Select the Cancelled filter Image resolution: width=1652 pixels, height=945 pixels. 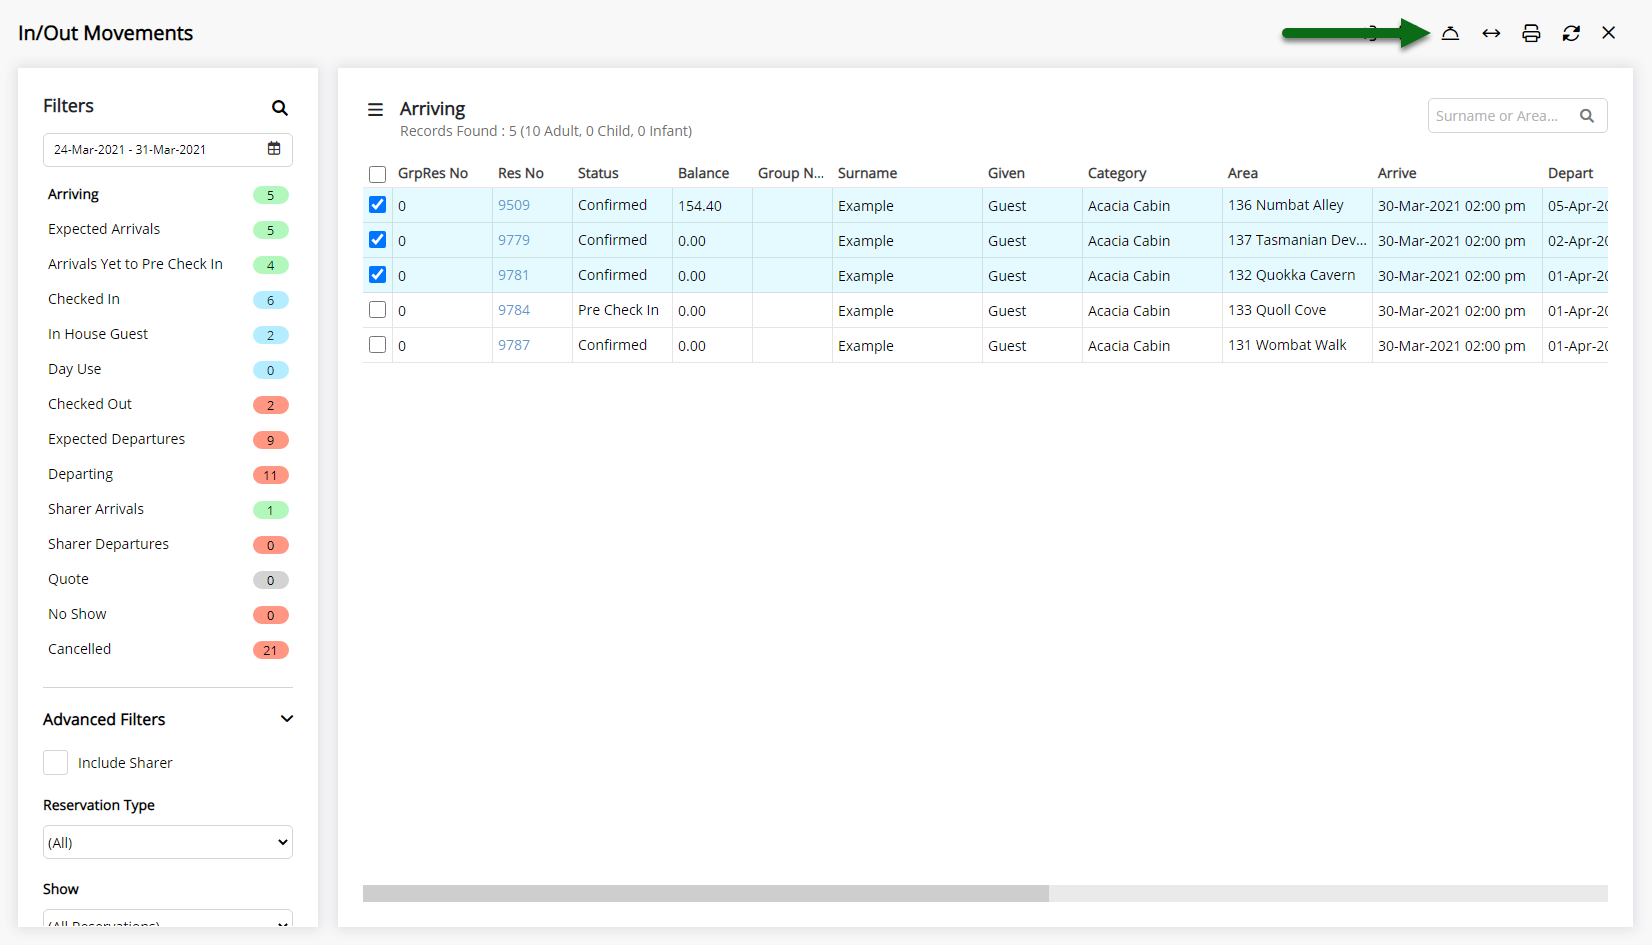pyautogui.click(x=79, y=649)
